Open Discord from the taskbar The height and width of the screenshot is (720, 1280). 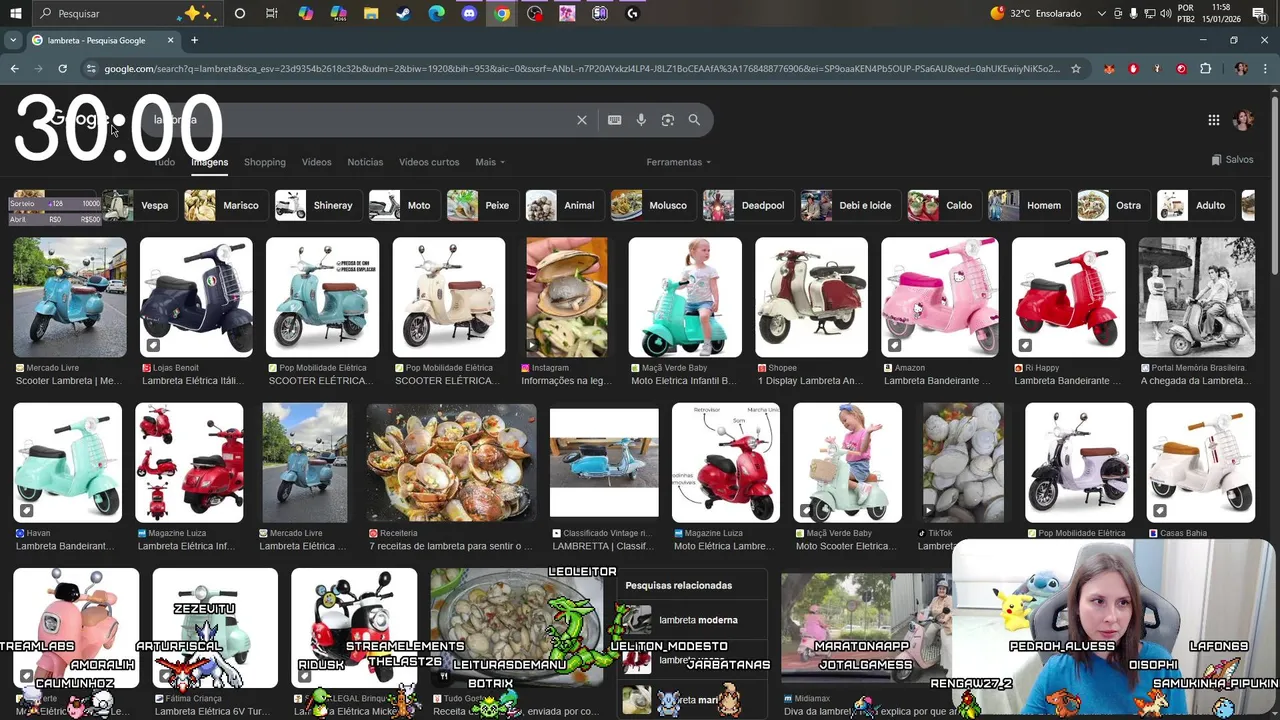(x=469, y=14)
